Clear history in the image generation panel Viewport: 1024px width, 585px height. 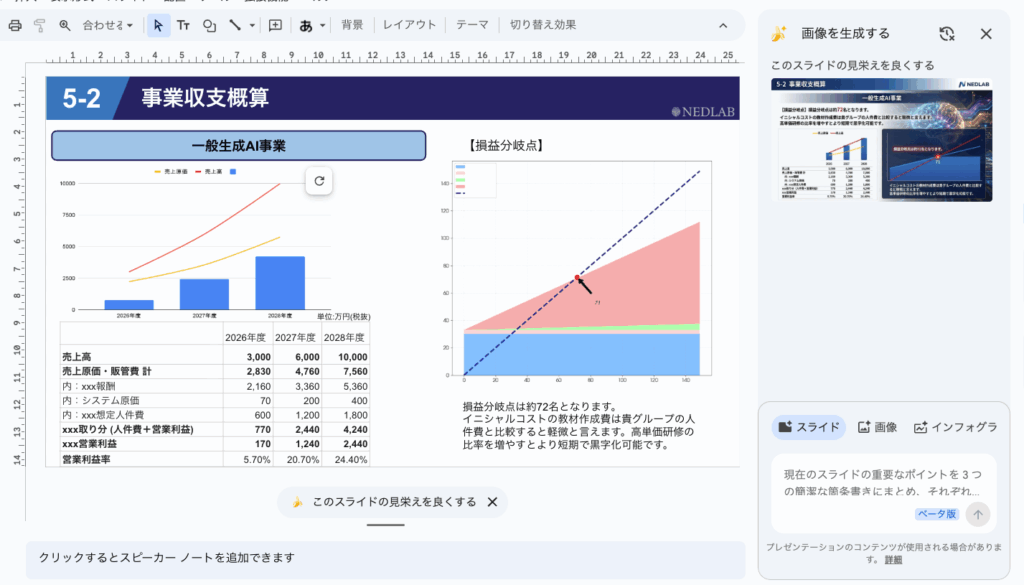947,33
